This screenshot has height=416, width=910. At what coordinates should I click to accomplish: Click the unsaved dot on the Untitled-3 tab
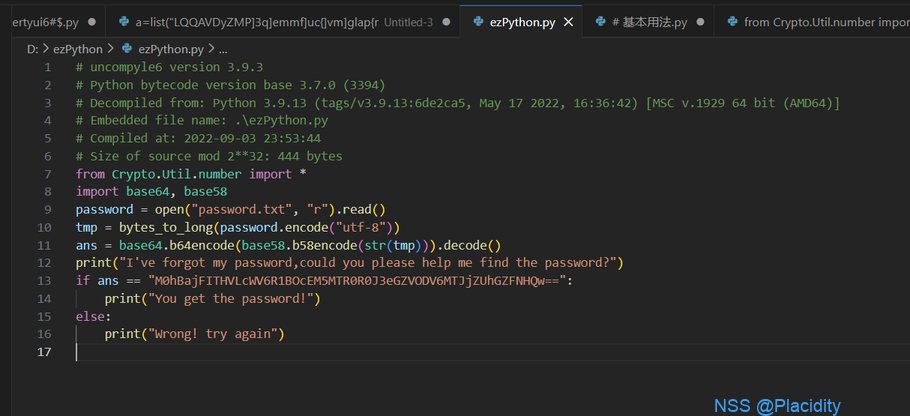tap(446, 22)
